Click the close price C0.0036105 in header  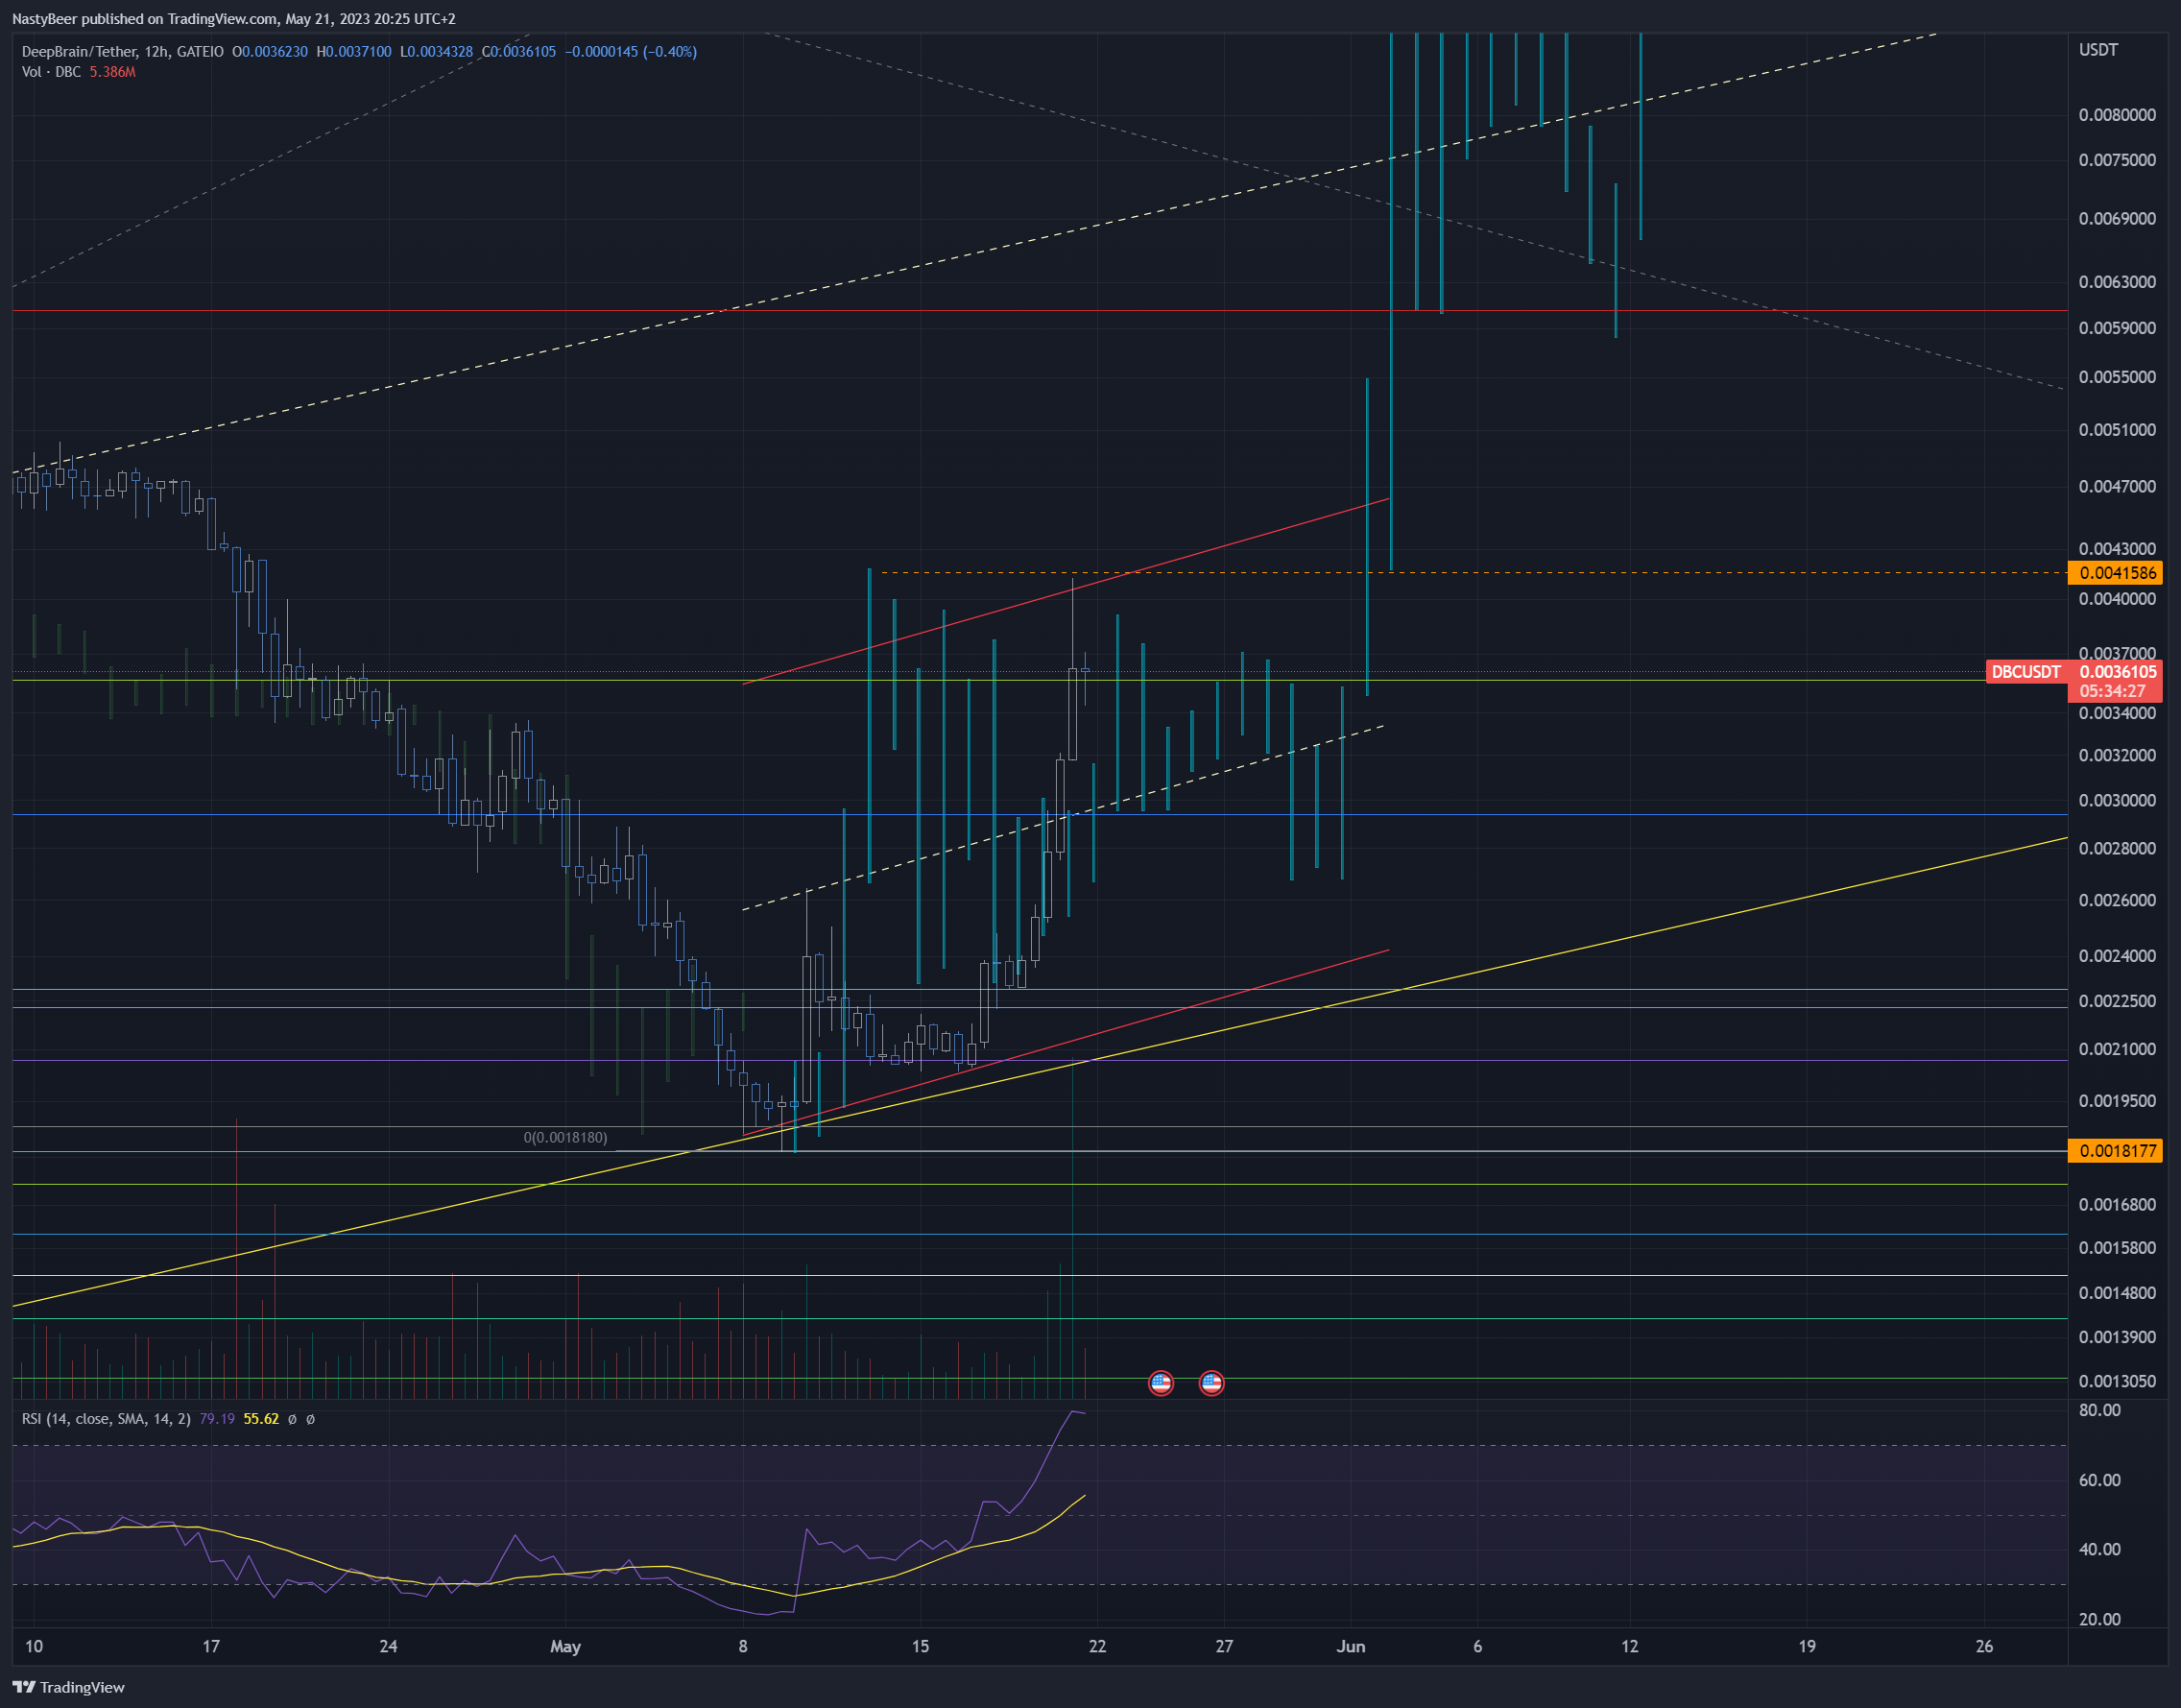pyautogui.click(x=518, y=51)
